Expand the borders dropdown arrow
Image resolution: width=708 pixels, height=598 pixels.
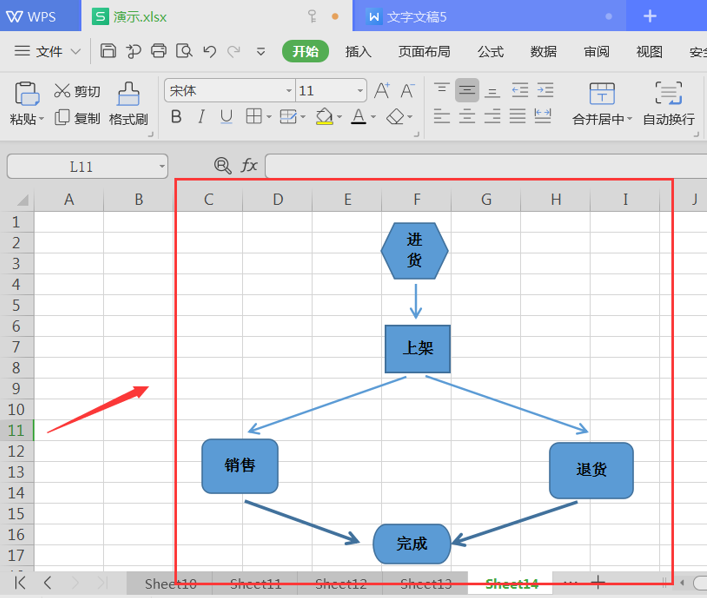point(269,117)
